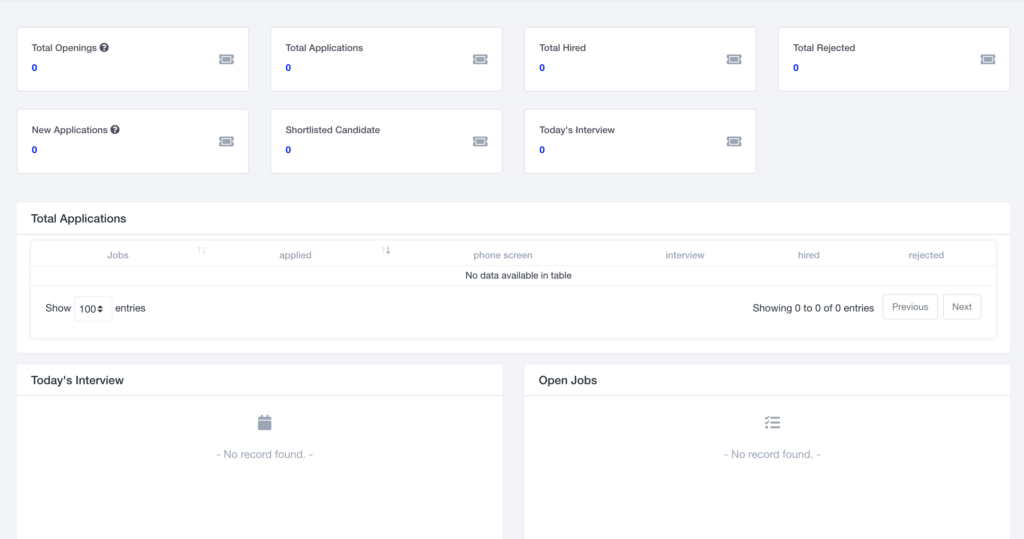
Task: Click the Previous pagination button
Action: 910,307
